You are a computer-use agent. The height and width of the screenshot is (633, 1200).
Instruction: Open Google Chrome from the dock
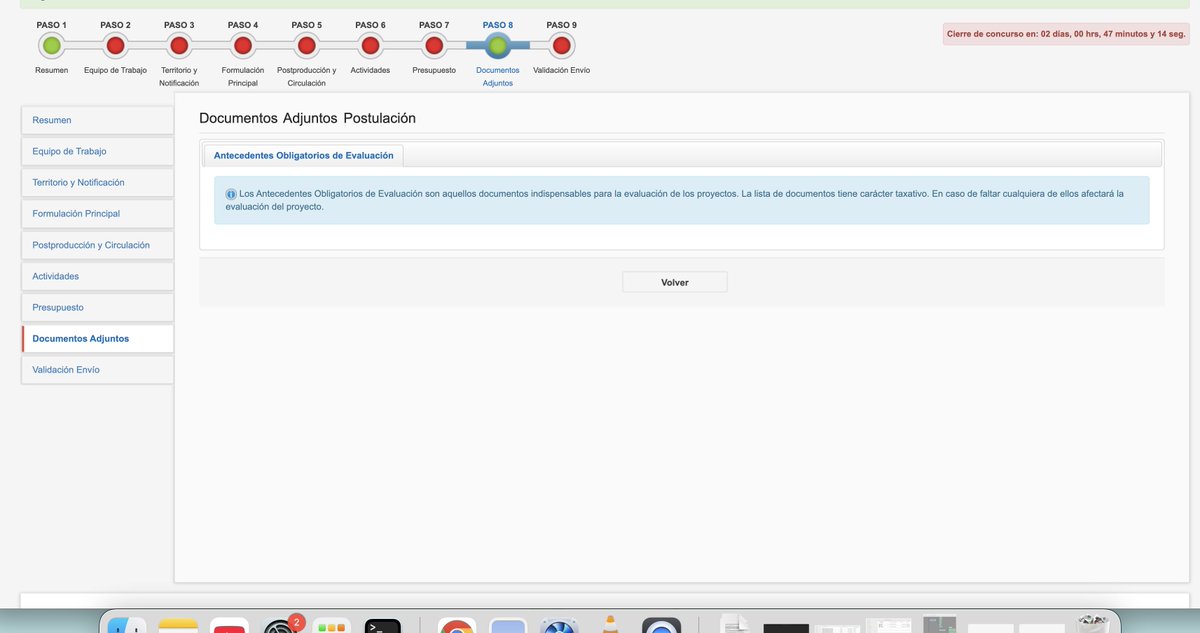coord(457,626)
